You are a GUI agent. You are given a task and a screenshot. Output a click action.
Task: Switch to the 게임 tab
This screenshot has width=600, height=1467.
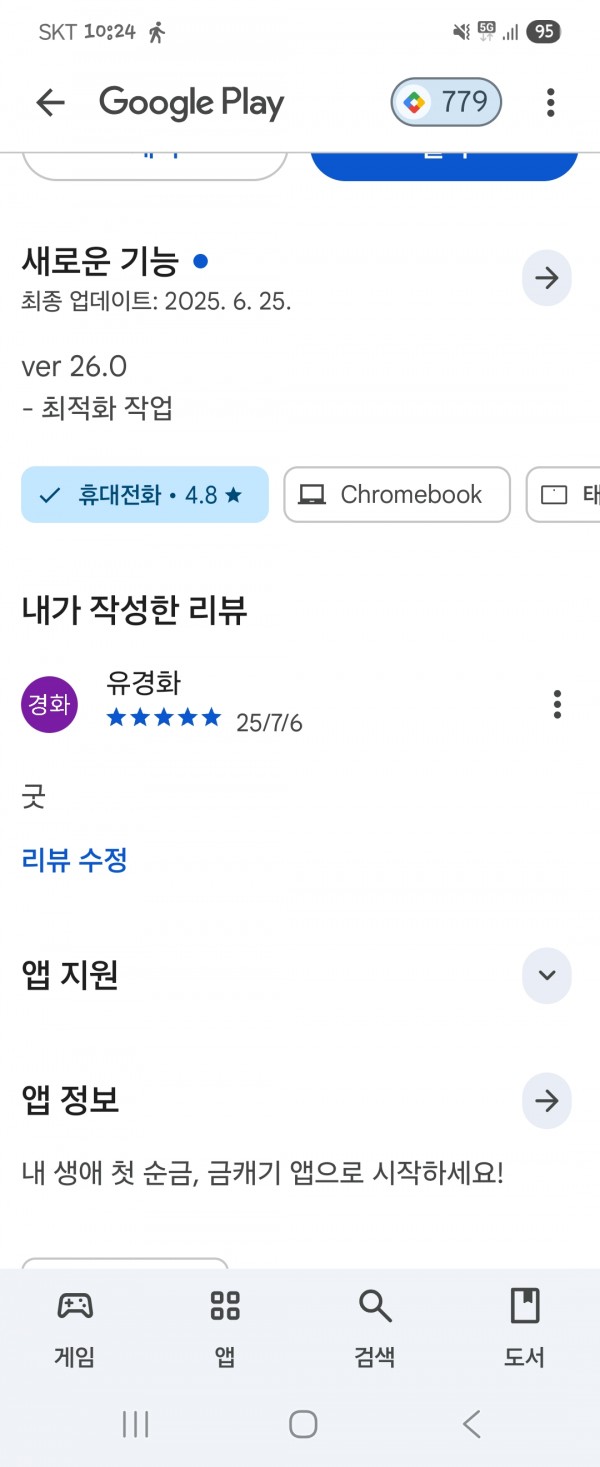[75, 1328]
